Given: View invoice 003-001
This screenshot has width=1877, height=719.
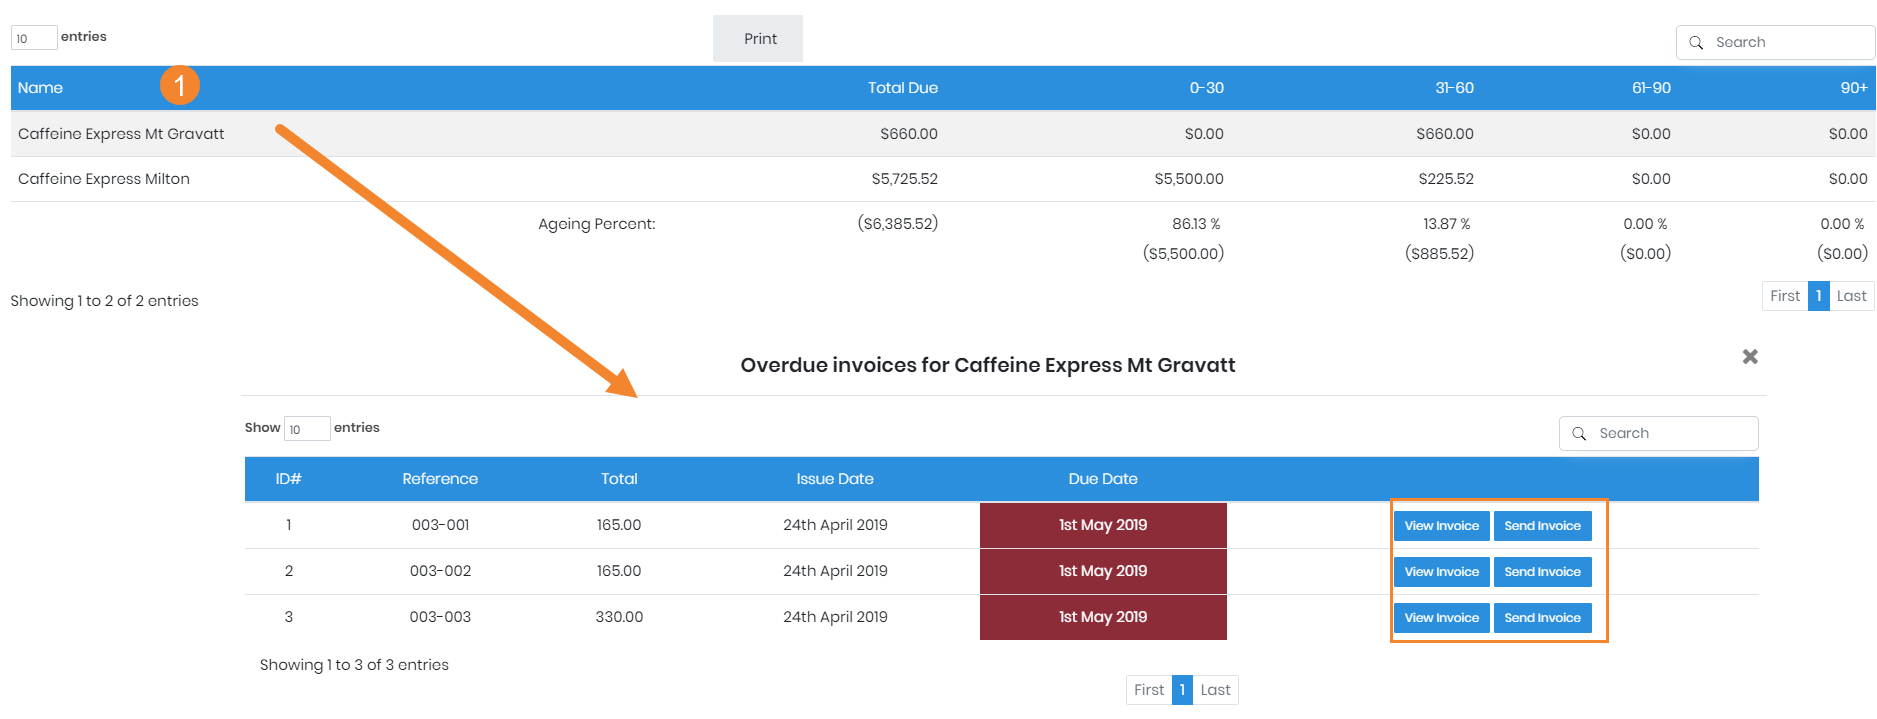Looking at the screenshot, I should 1441,526.
